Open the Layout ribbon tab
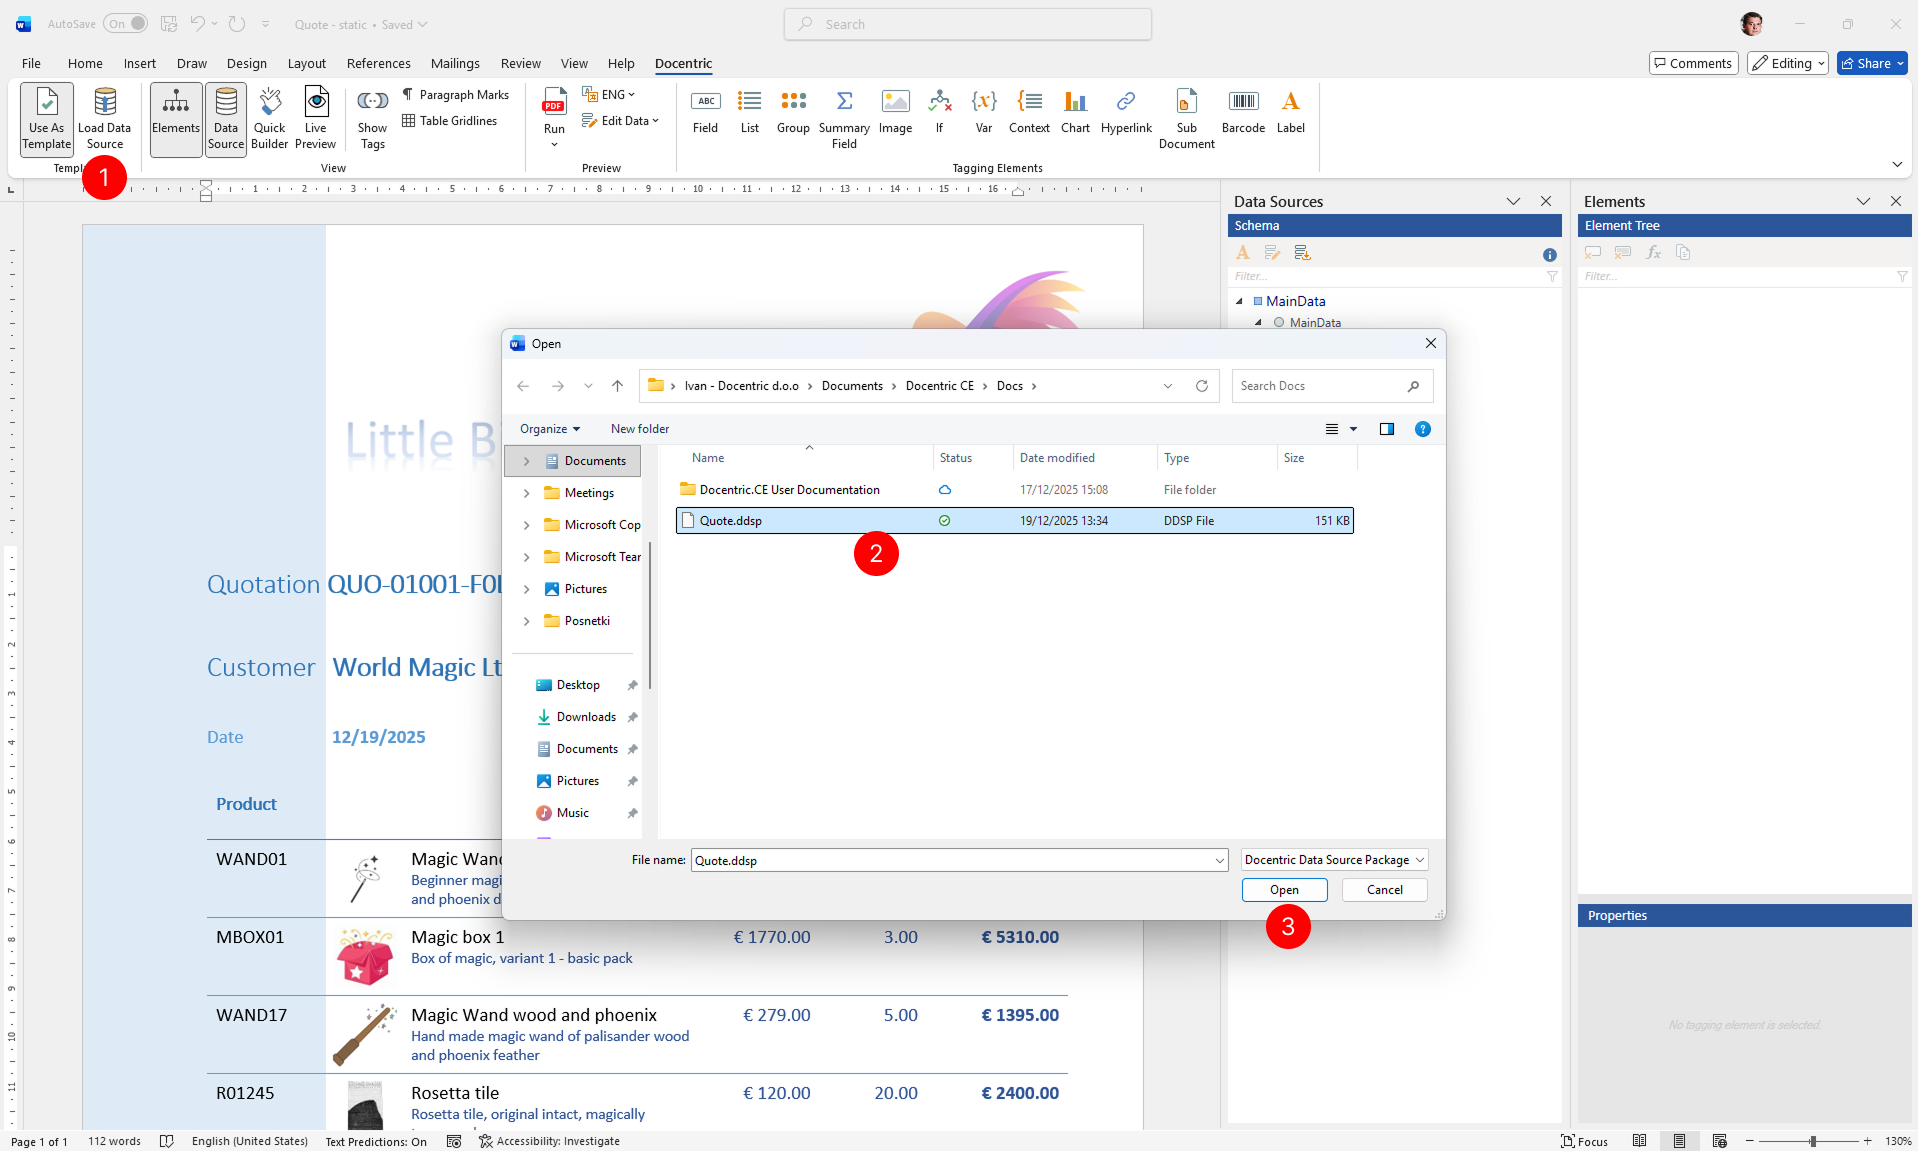1918x1151 pixels. pyautogui.click(x=306, y=63)
